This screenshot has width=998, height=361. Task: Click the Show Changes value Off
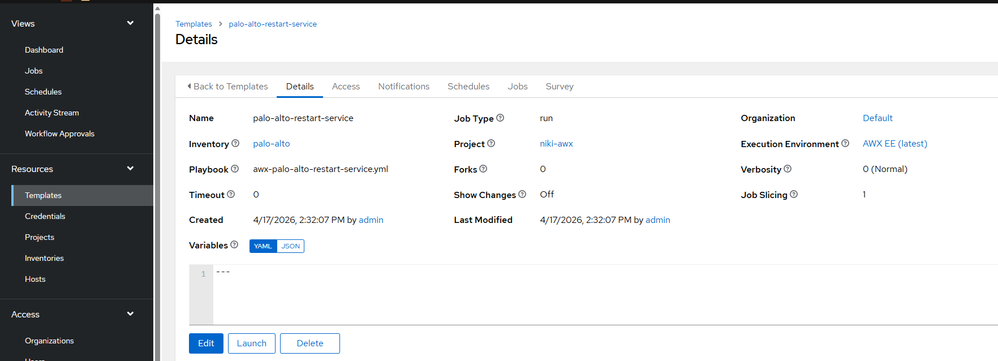coord(547,194)
